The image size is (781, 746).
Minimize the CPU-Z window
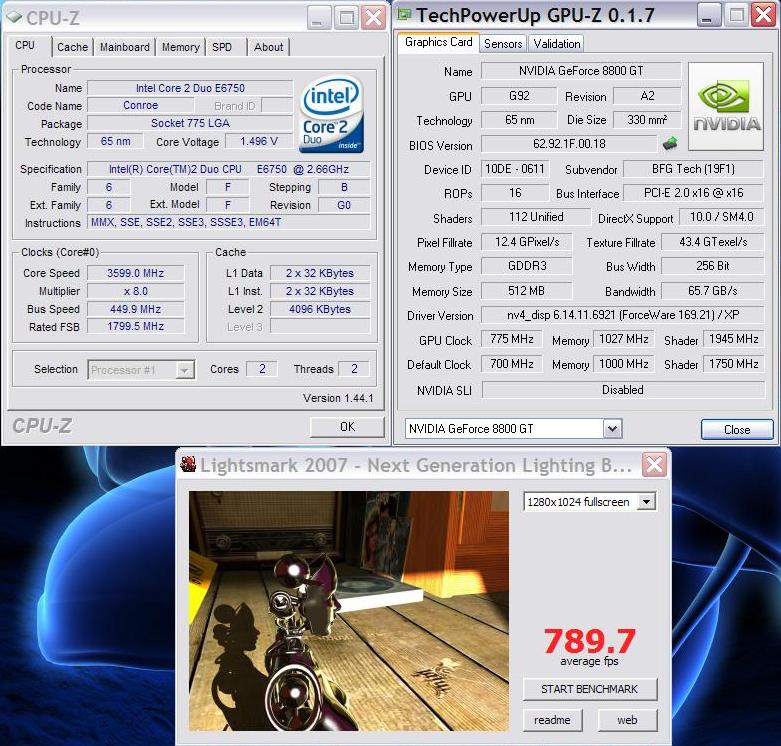coord(319,18)
